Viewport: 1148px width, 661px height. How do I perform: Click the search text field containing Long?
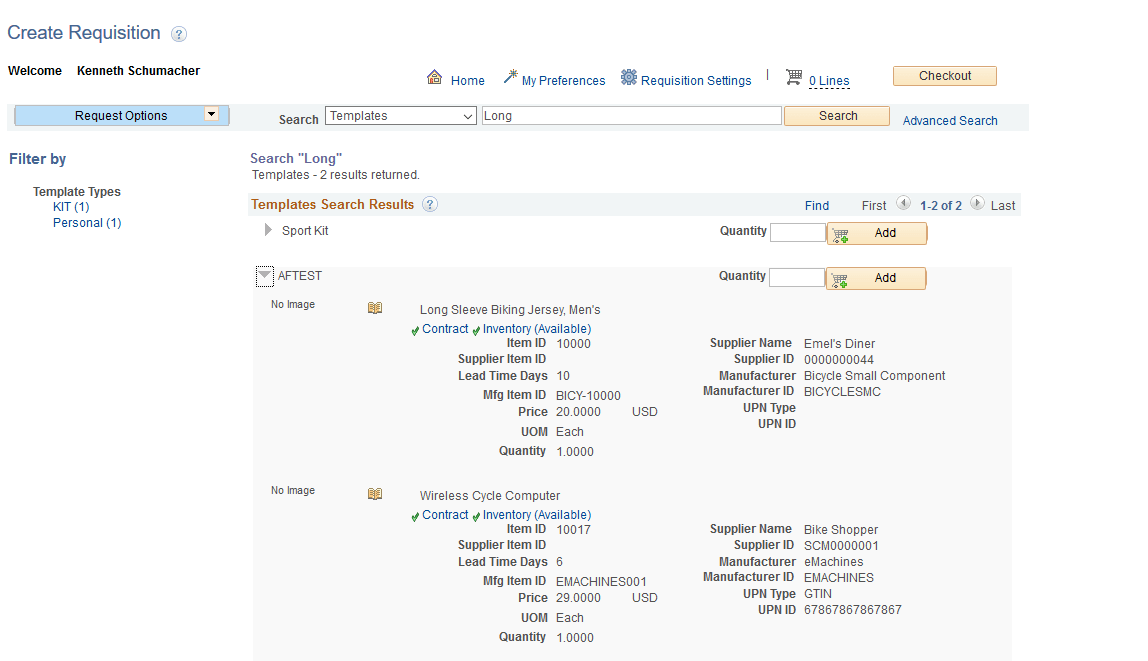[632, 116]
